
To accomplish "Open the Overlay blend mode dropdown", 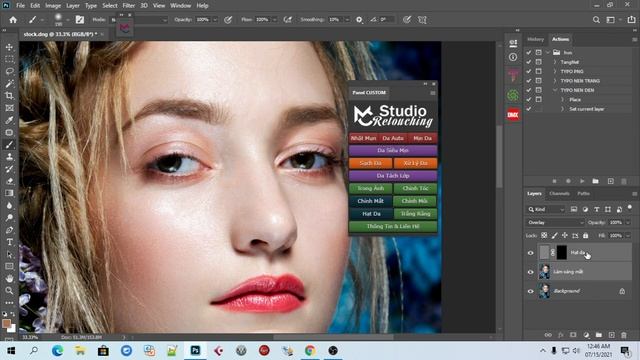I will point(555,222).
